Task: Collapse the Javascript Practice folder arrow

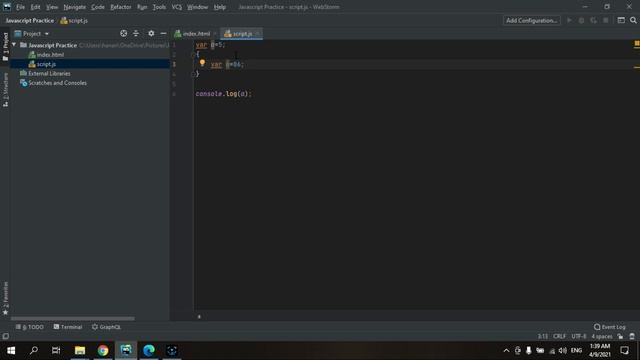Action: [x=14, y=45]
